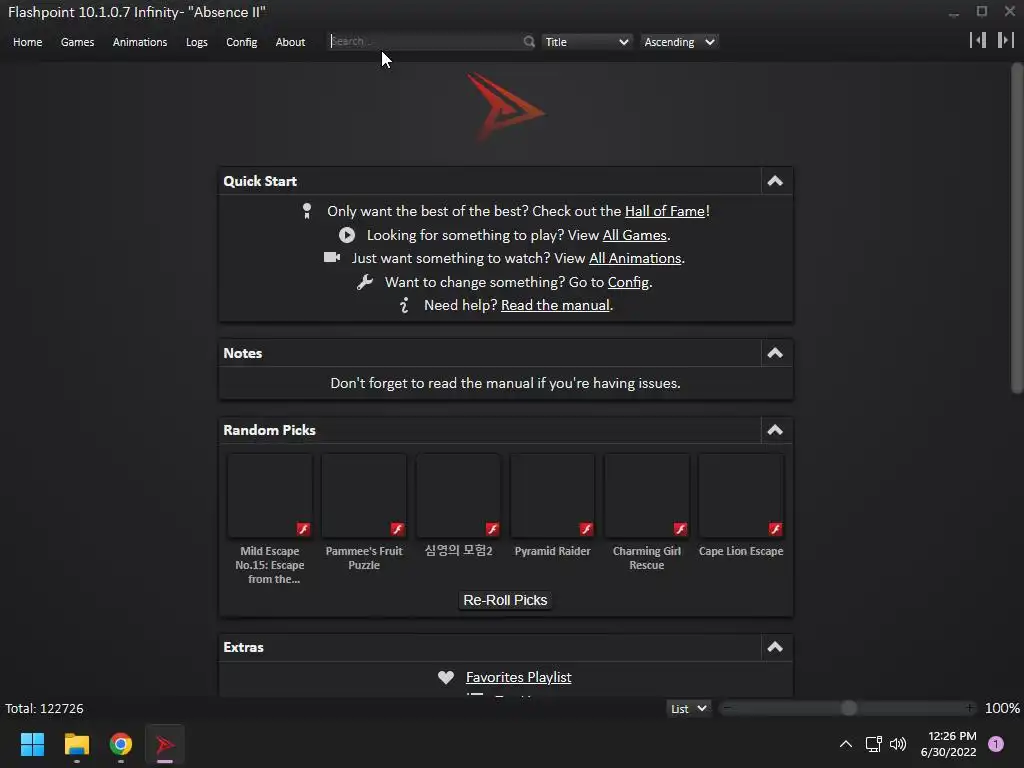Collapse the Notes section

pos(775,353)
